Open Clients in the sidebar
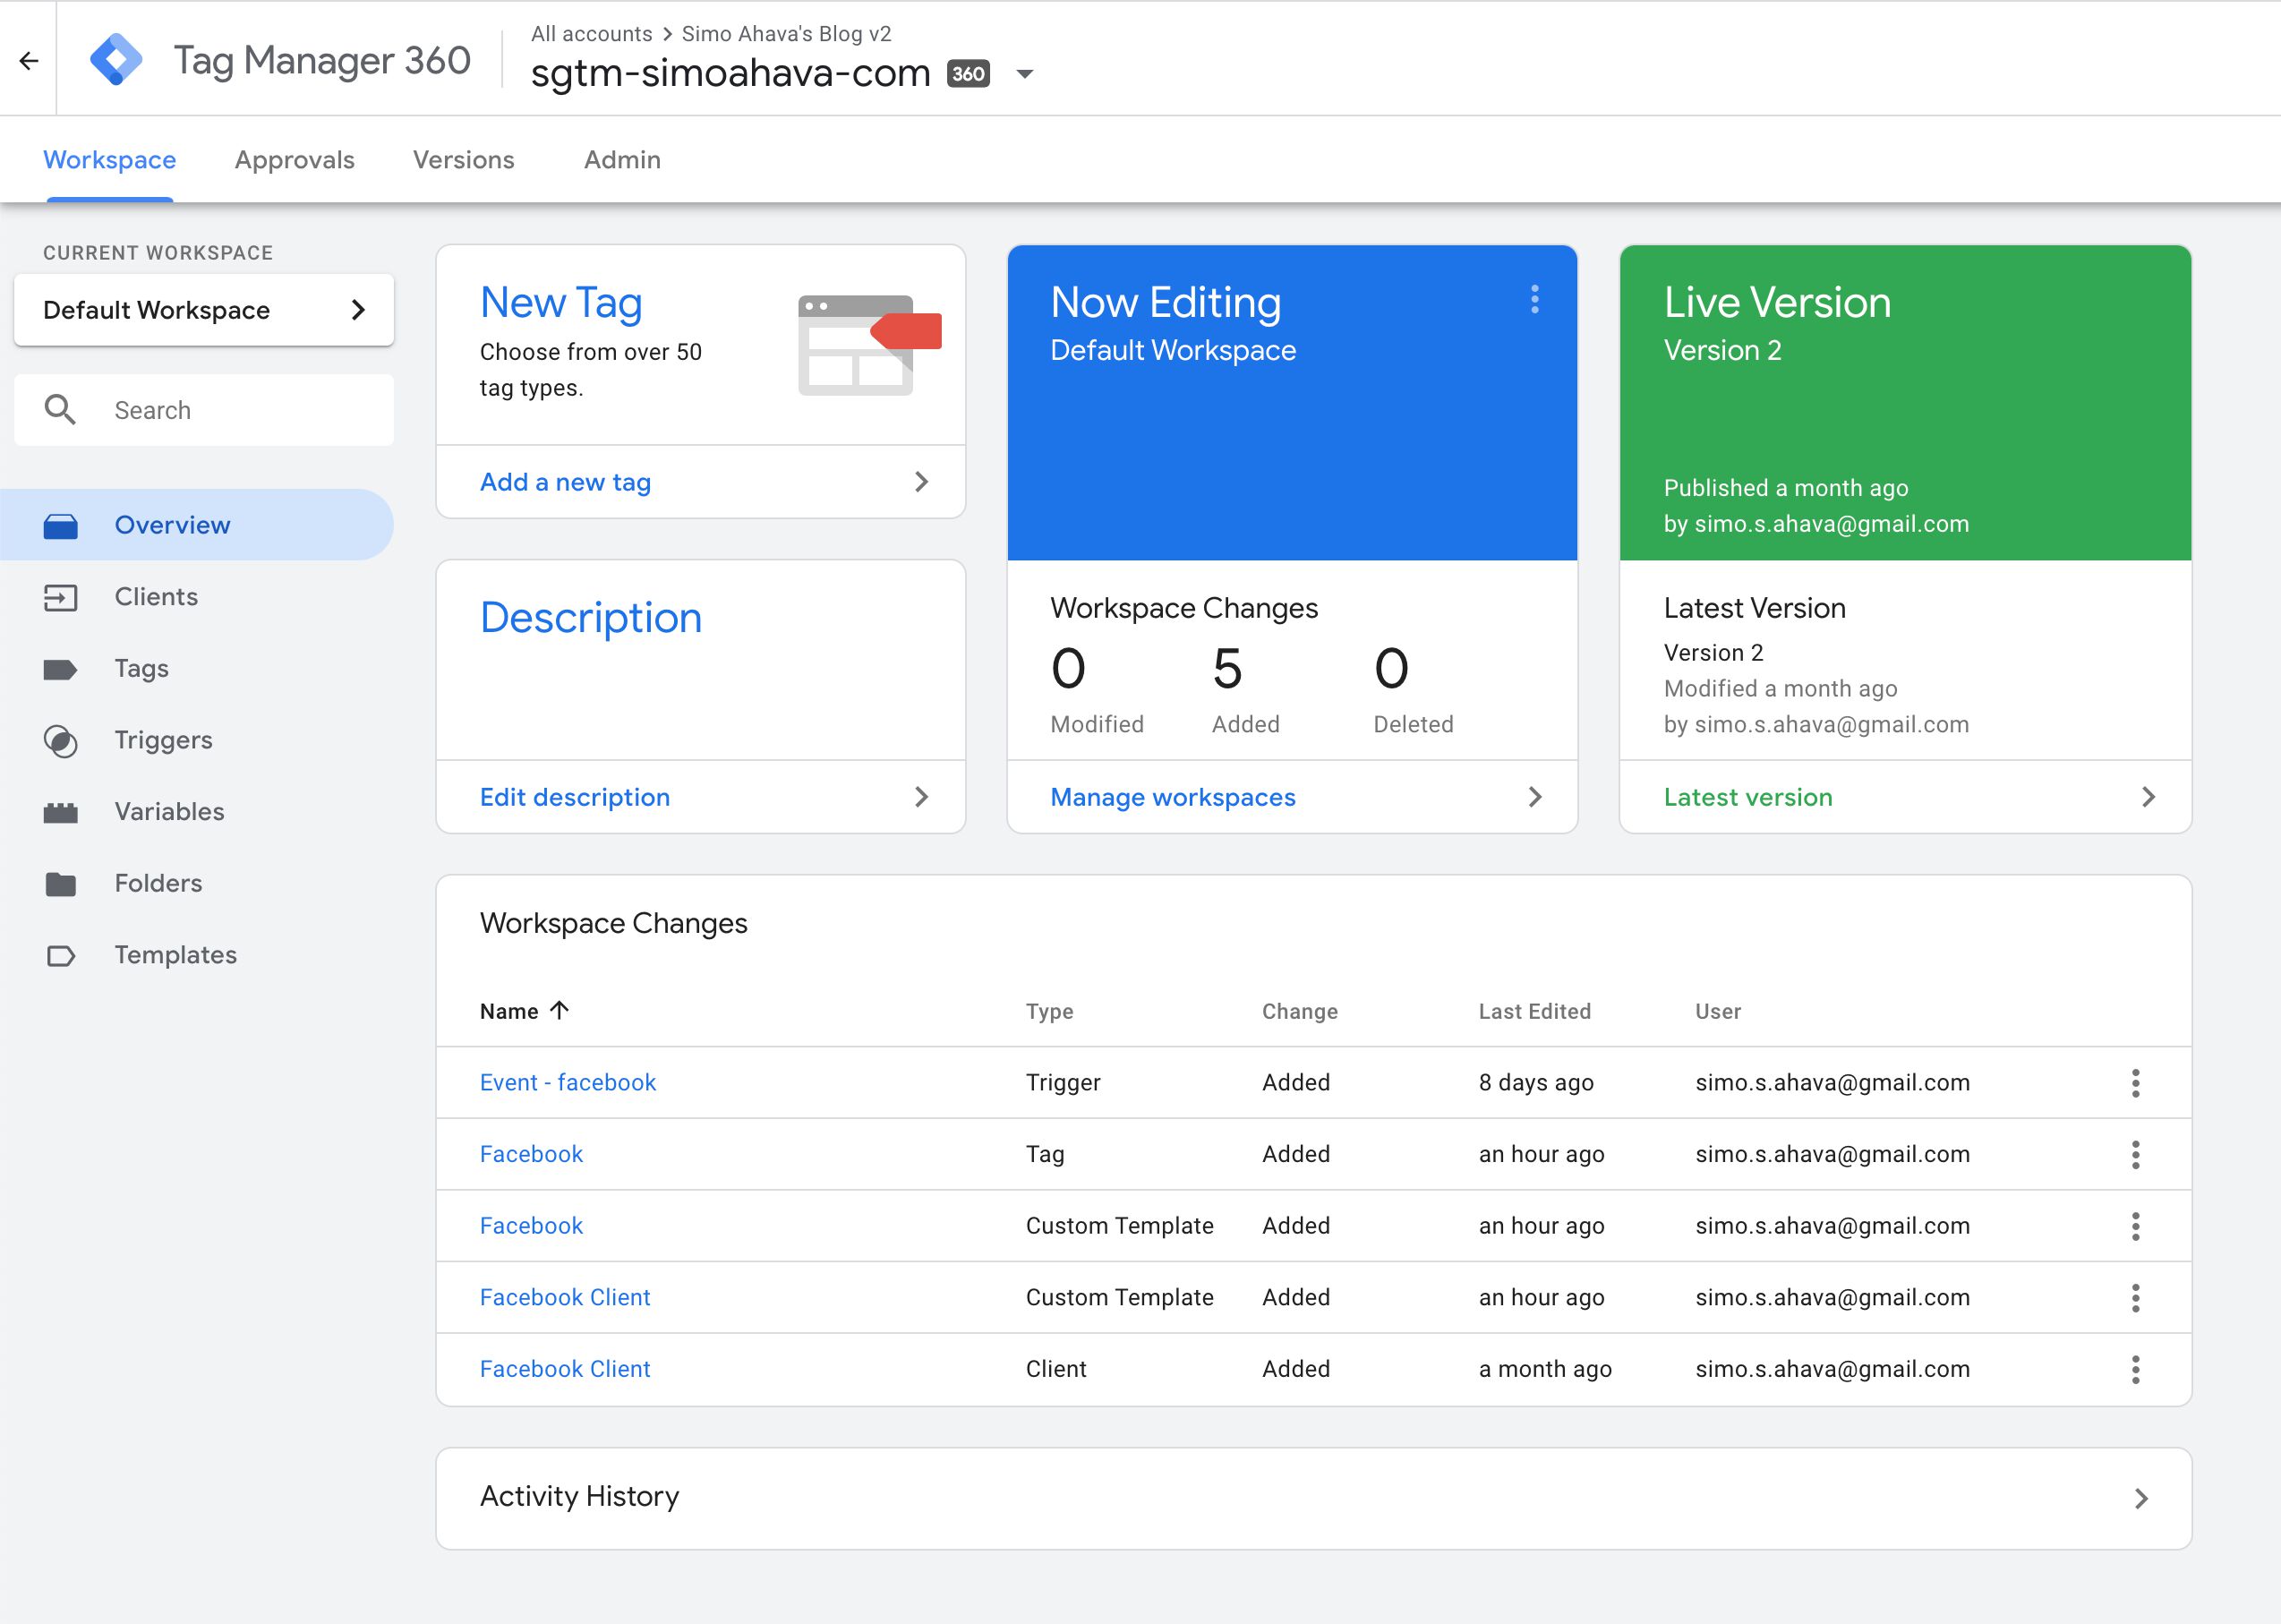 tap(156, 597)
